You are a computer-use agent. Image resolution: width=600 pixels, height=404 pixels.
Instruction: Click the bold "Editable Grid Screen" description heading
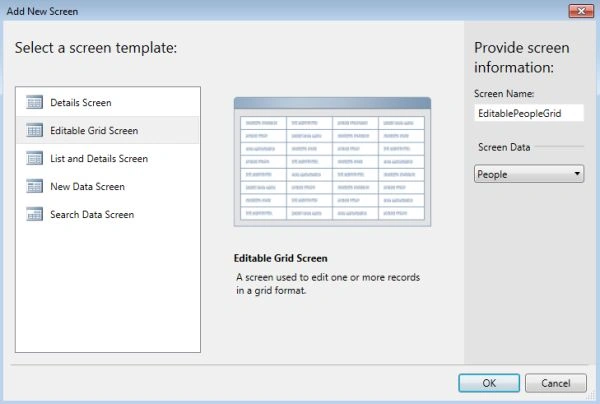pyautogui.click(x=280, y=258)
